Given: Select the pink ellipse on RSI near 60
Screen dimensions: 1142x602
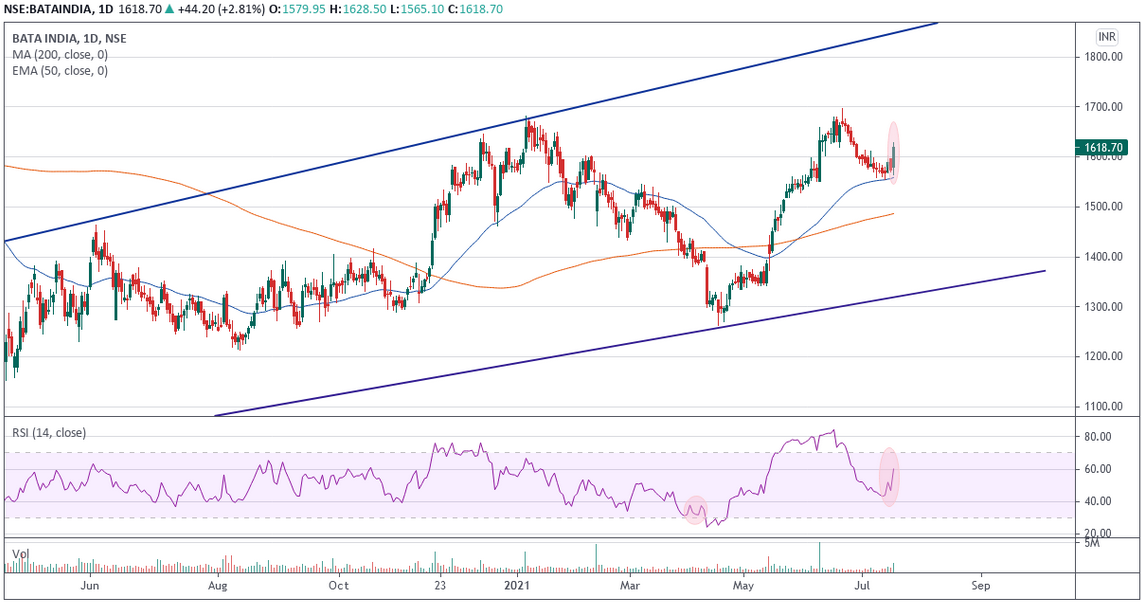Looking at the screenshot, I should (888, 478).
